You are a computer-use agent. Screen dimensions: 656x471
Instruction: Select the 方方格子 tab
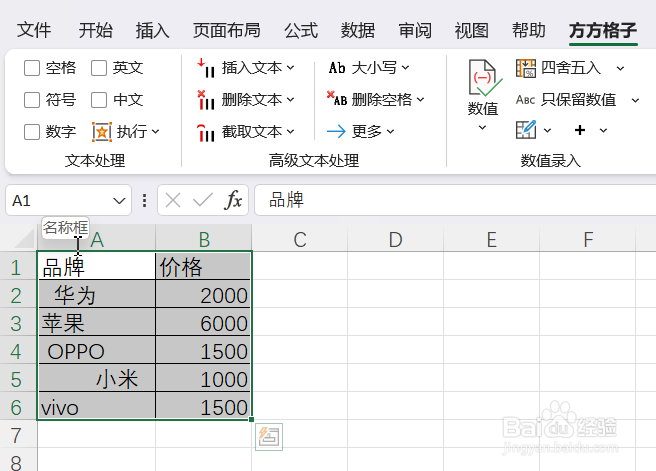(x=603, y=31)
